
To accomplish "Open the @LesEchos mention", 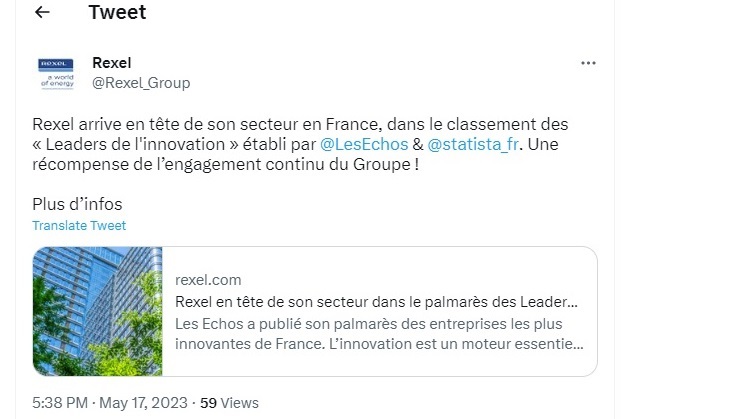I will pos(364,144).
